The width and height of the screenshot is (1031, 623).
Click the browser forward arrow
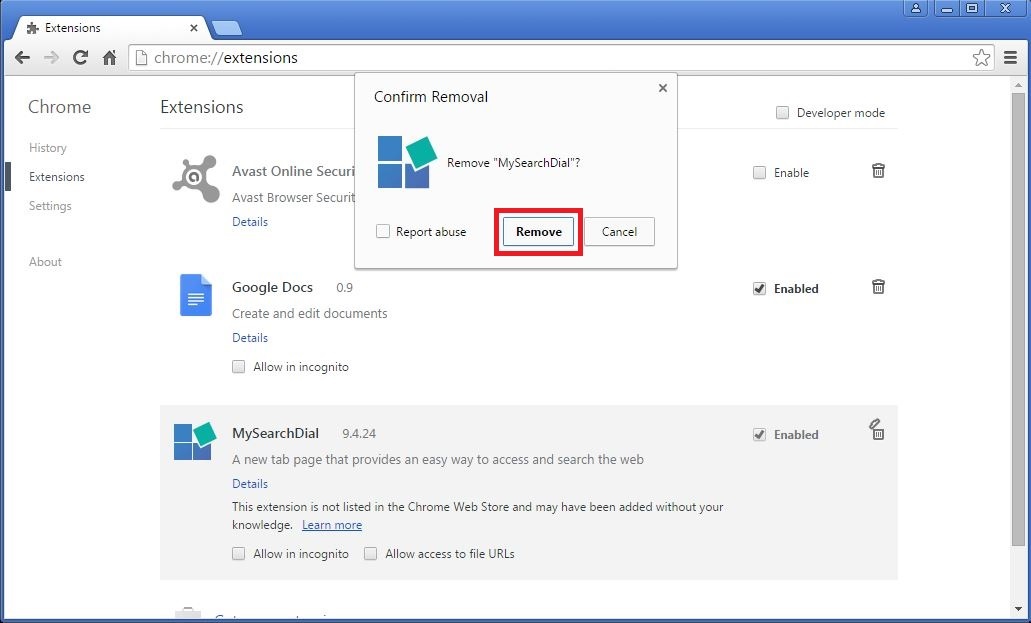pyautogui.click(x=51, y=58)
